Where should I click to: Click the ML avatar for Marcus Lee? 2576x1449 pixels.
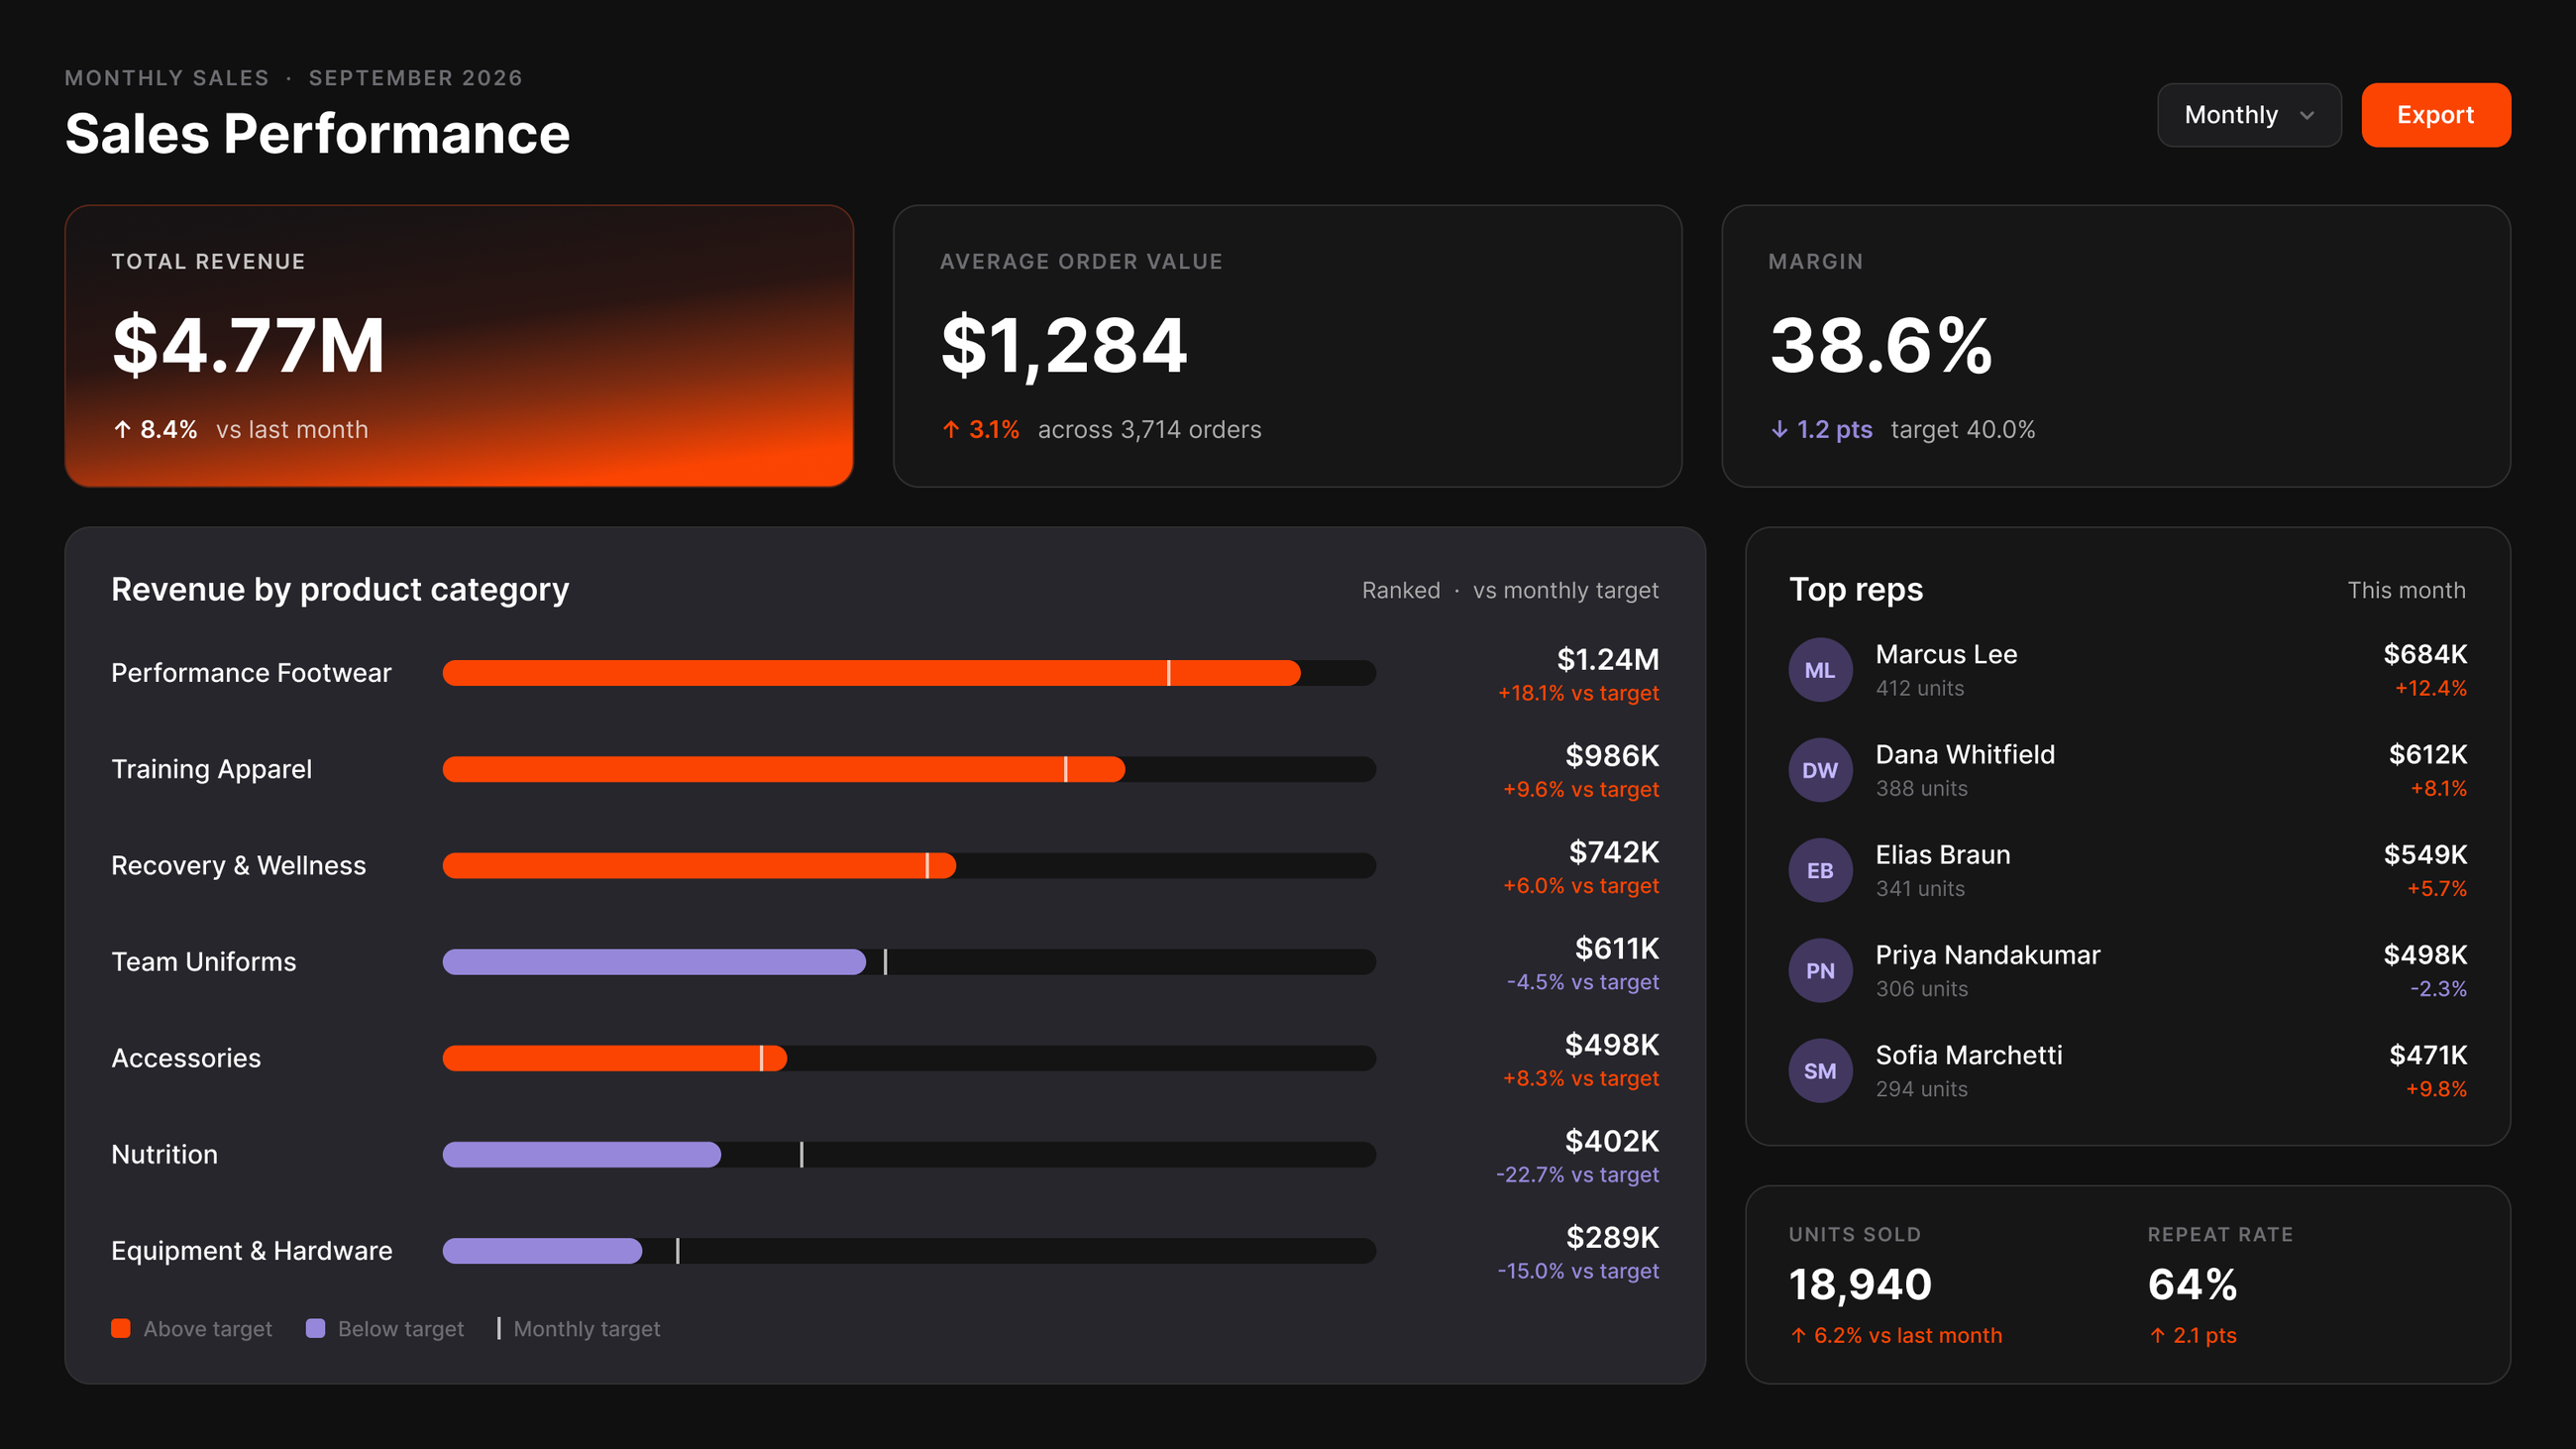pos(1820,670)
